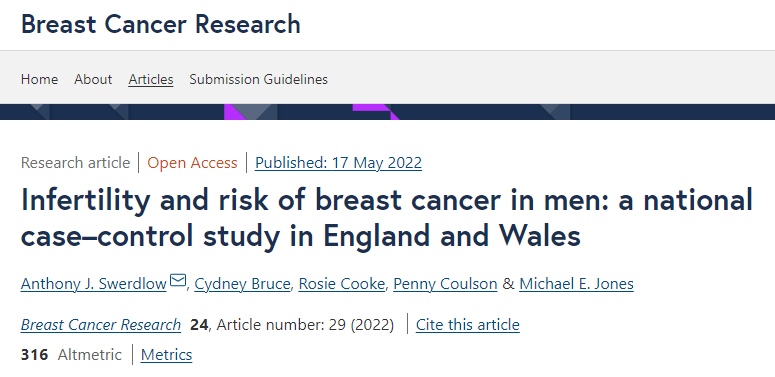This screenshot has width=775, height=377.
Task: Go to the About menu item
Action: 93,80
